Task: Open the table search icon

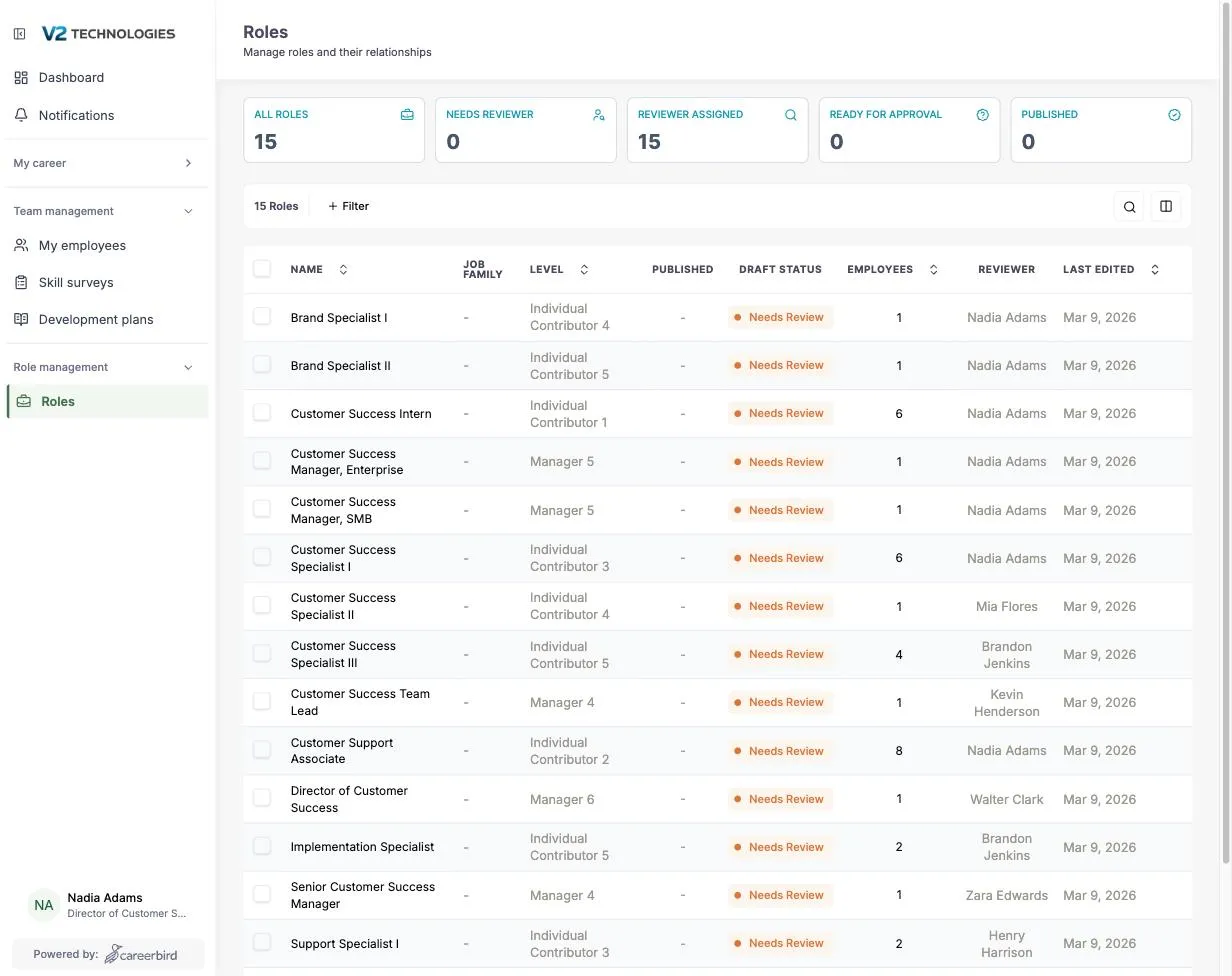Action: coord(1130,207)
